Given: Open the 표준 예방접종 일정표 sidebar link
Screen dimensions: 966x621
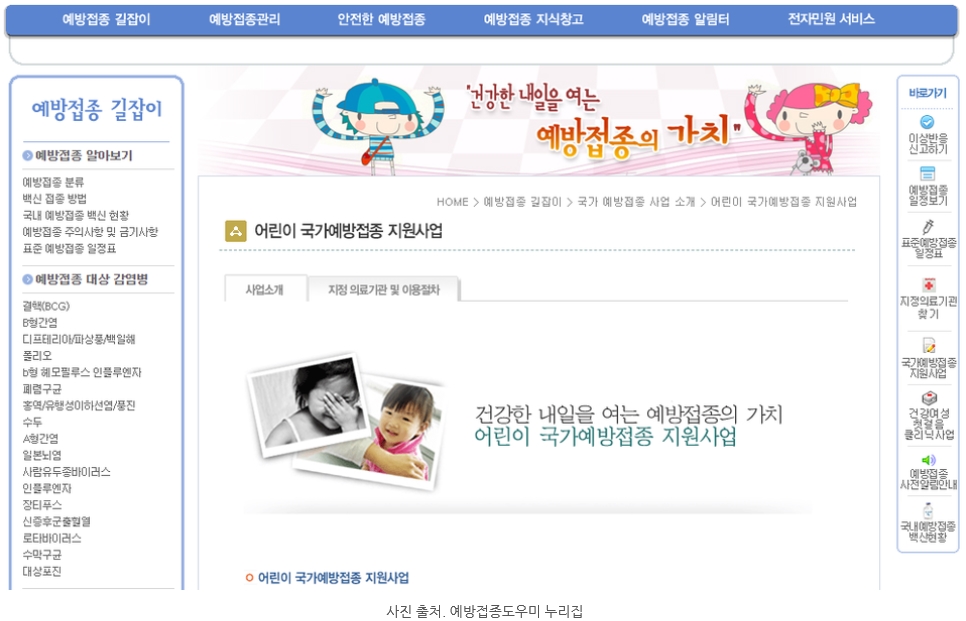Looking at the screenshot, I should coord(69,249).
